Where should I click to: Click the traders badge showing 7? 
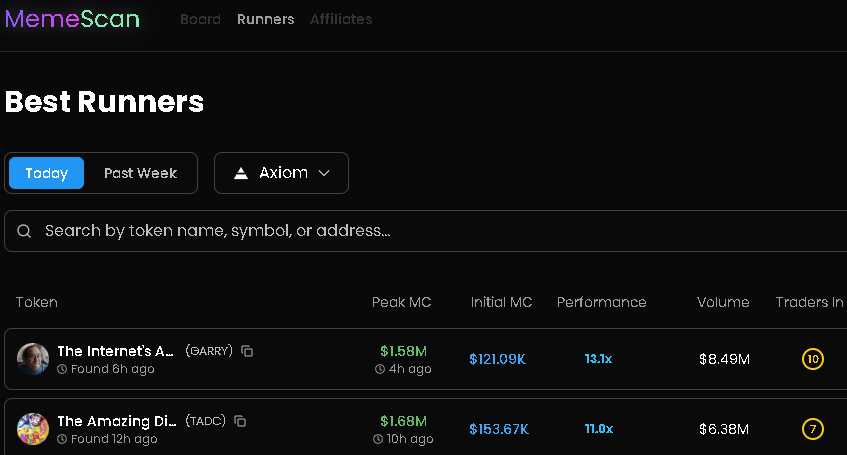click(x=812, y=429)
